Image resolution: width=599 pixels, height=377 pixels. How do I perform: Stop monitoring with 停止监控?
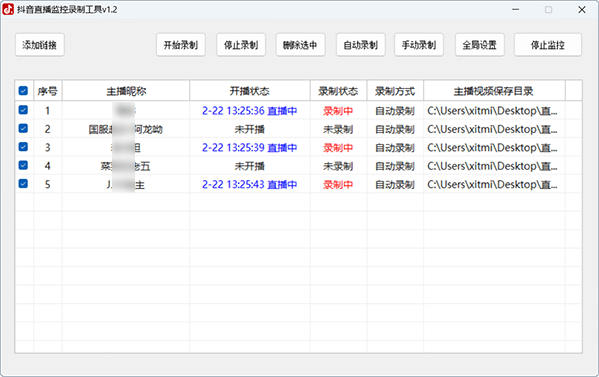tap(548, 45)
